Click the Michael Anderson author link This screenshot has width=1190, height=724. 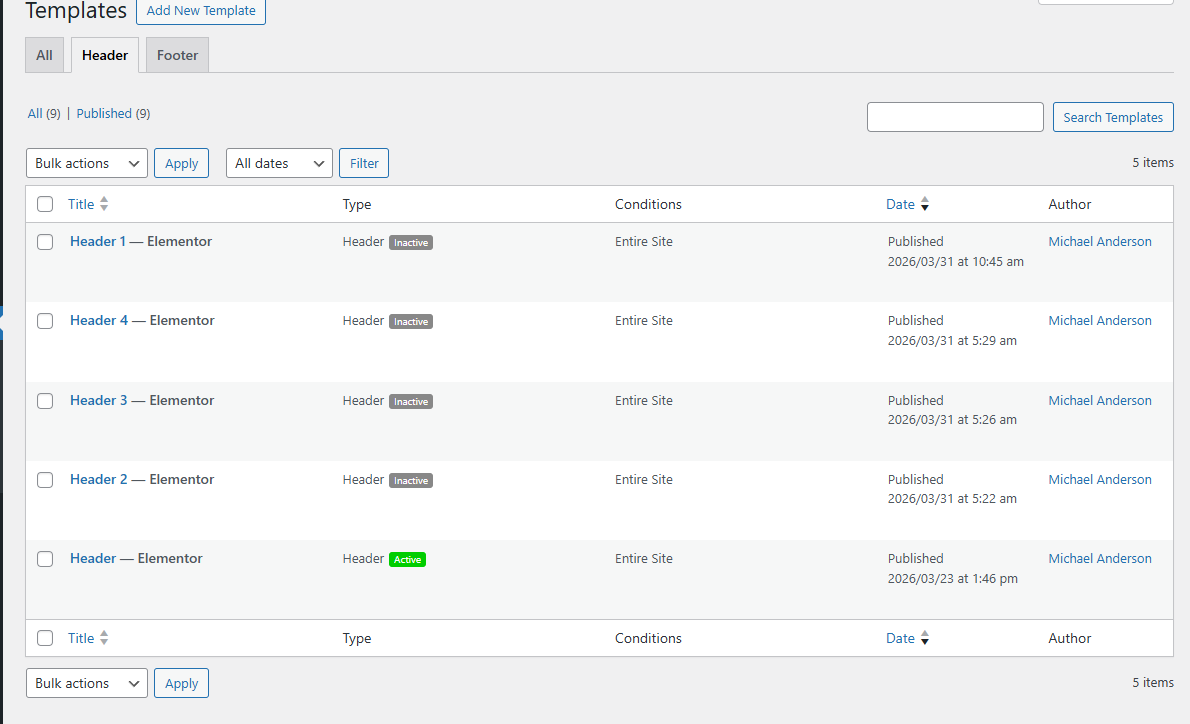[x=1099, y=241]
